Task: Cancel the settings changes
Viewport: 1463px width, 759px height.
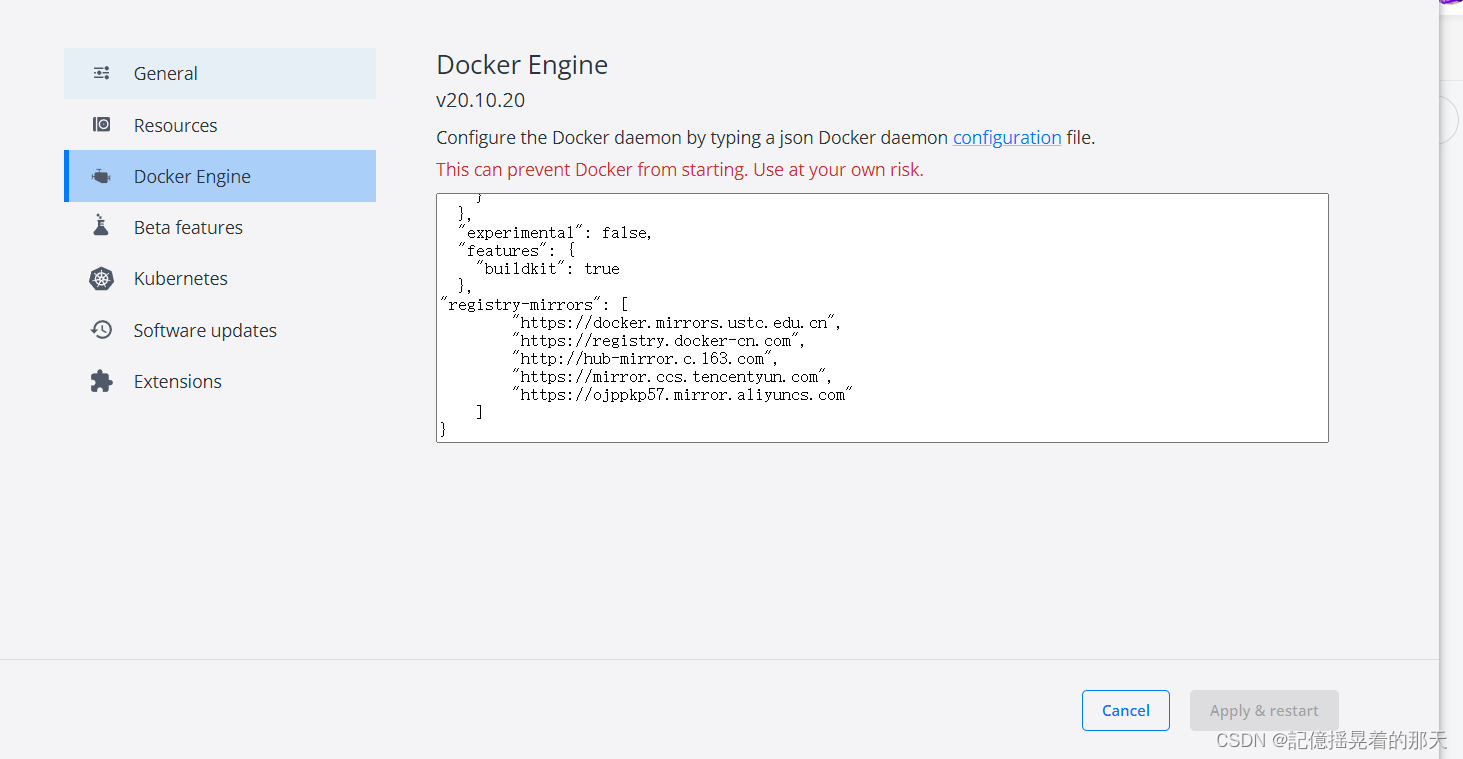Action: [x=1125, y=710]
